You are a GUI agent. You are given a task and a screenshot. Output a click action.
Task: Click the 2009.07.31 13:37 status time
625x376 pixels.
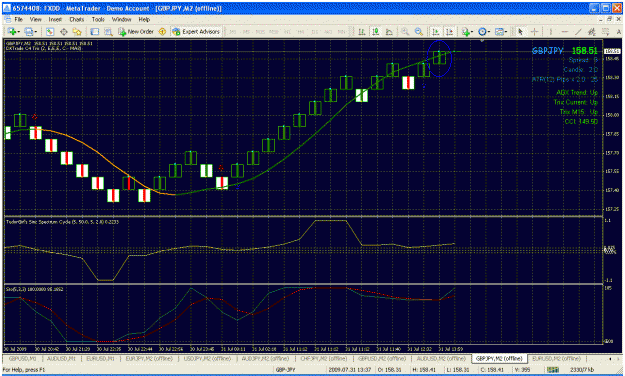pyautogui.click(x=349, y=370)
